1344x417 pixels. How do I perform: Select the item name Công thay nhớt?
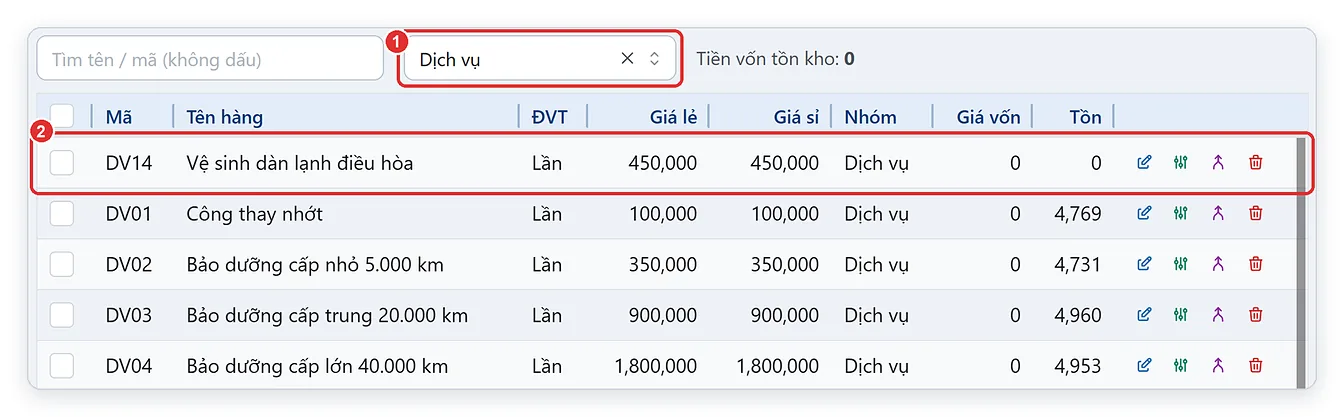coord(254,213)
